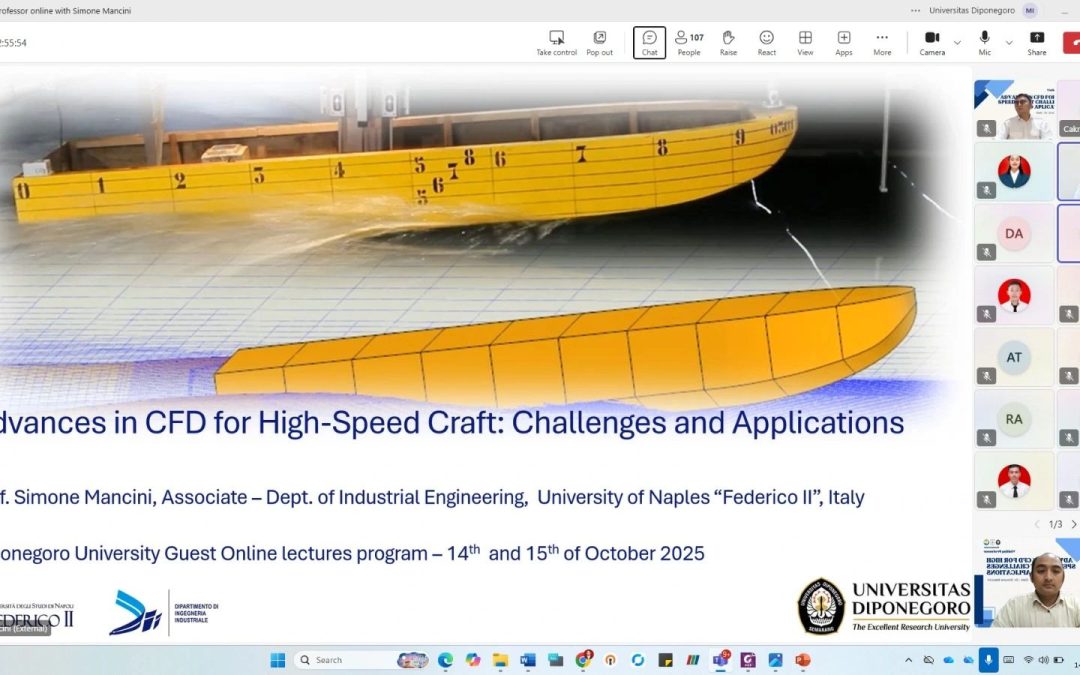Screen dimensions: 1080x675
Task: Toggle the taskbar microphone indicator
Action: tap(988, 660)
